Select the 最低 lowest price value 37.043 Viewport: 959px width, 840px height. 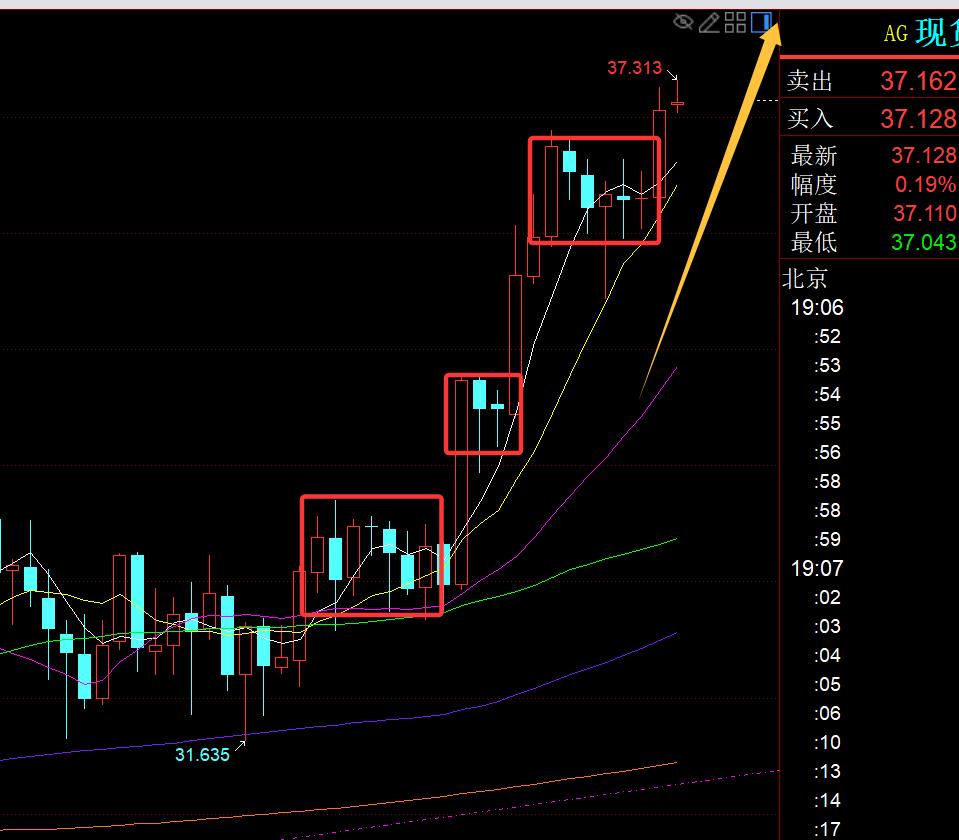pos(923,243)
